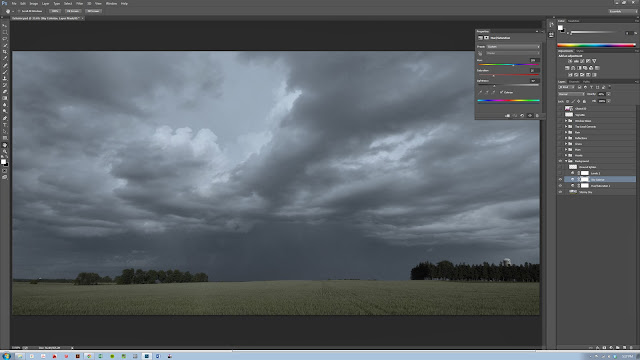Activate the Zoom tool in the toolbar
Screen dimensions: 640x360
pos(4,151)
